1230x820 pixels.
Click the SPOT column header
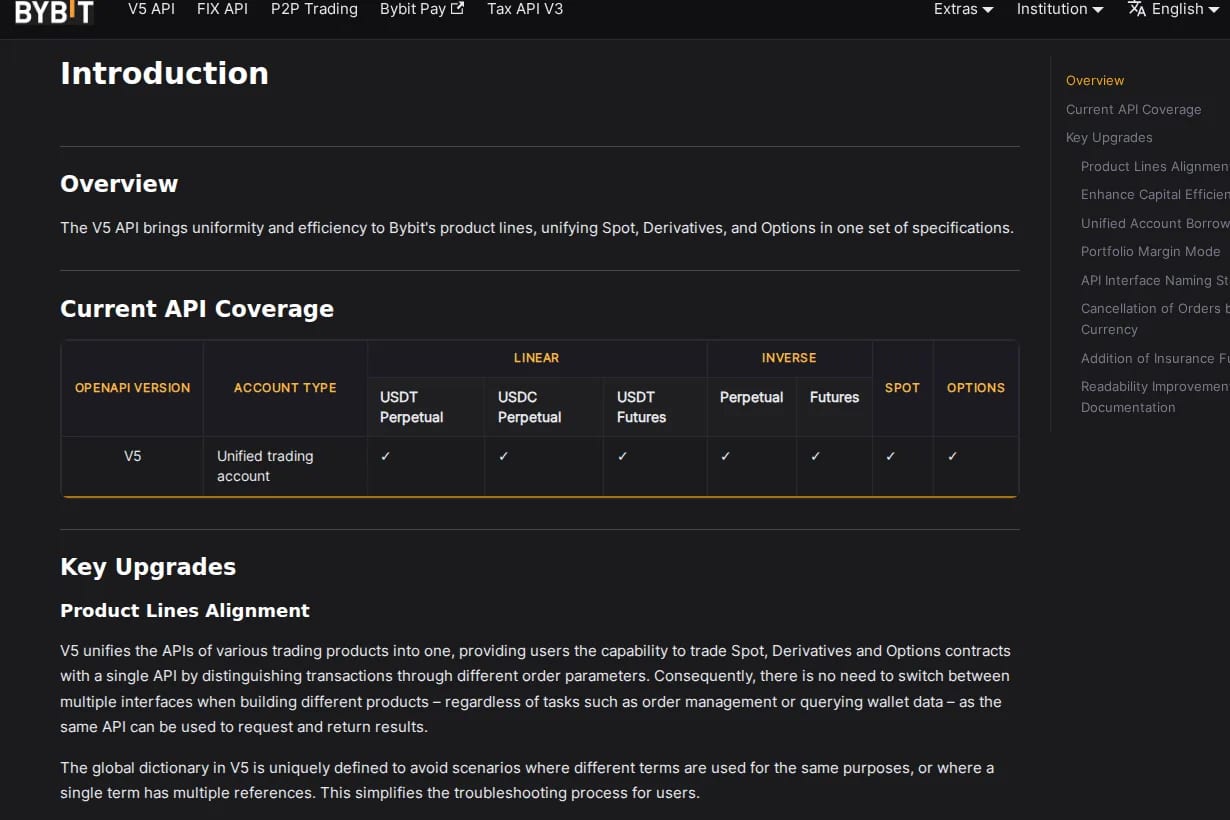[x=902, y=388]
